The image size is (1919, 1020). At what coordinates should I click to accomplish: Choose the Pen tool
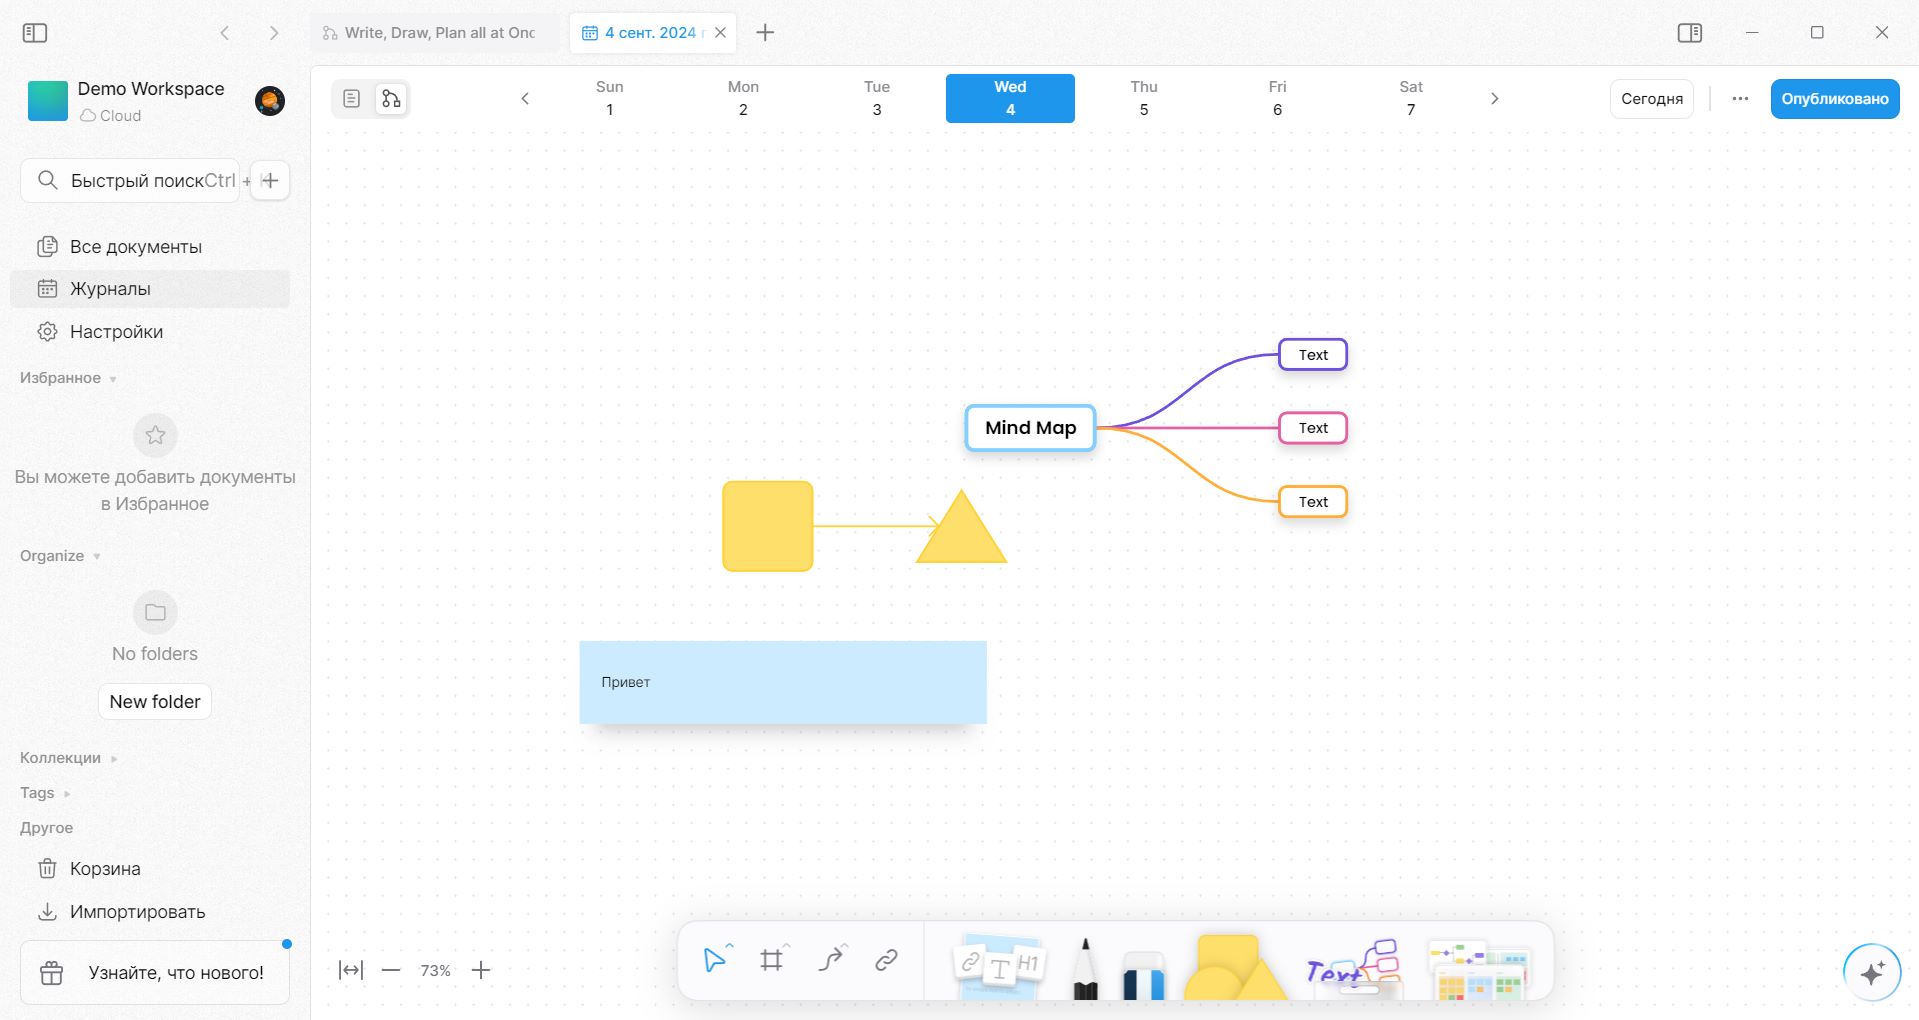(x=1085, y=968)
